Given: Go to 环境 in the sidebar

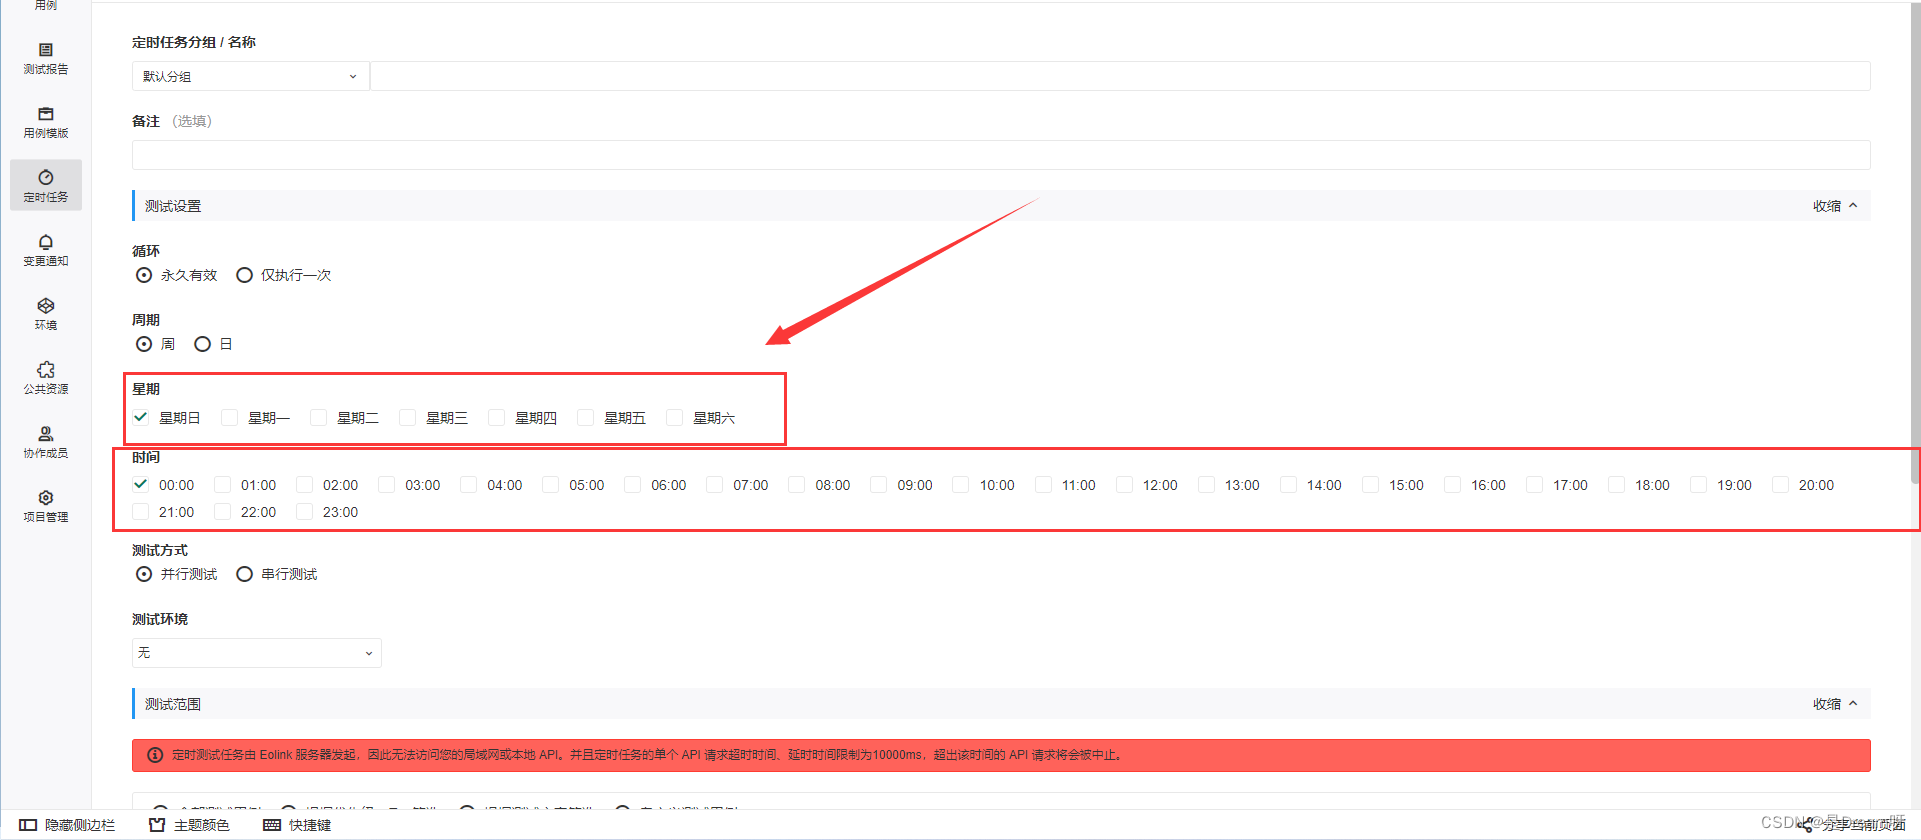Looking at the screenshot, I should 46,314.
